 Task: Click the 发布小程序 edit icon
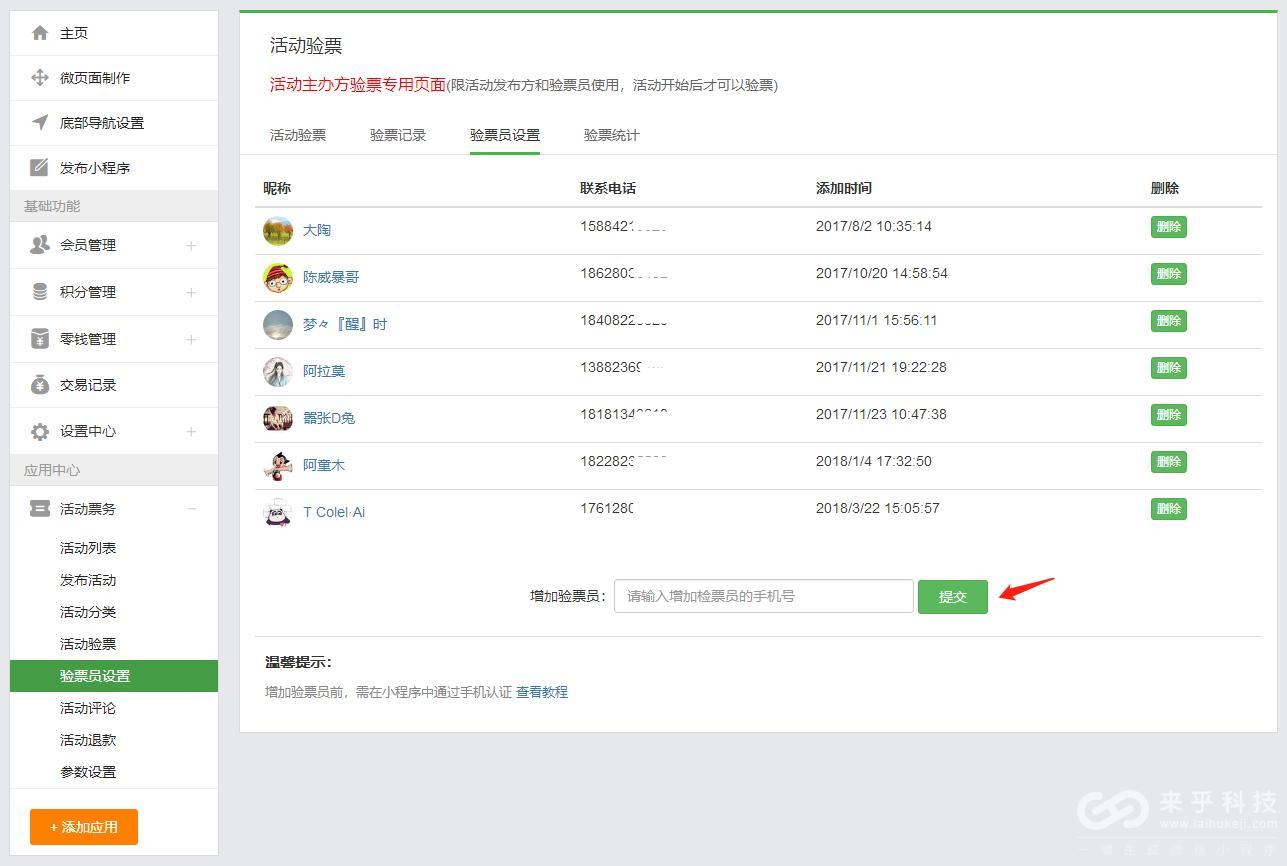pos(40,168)
